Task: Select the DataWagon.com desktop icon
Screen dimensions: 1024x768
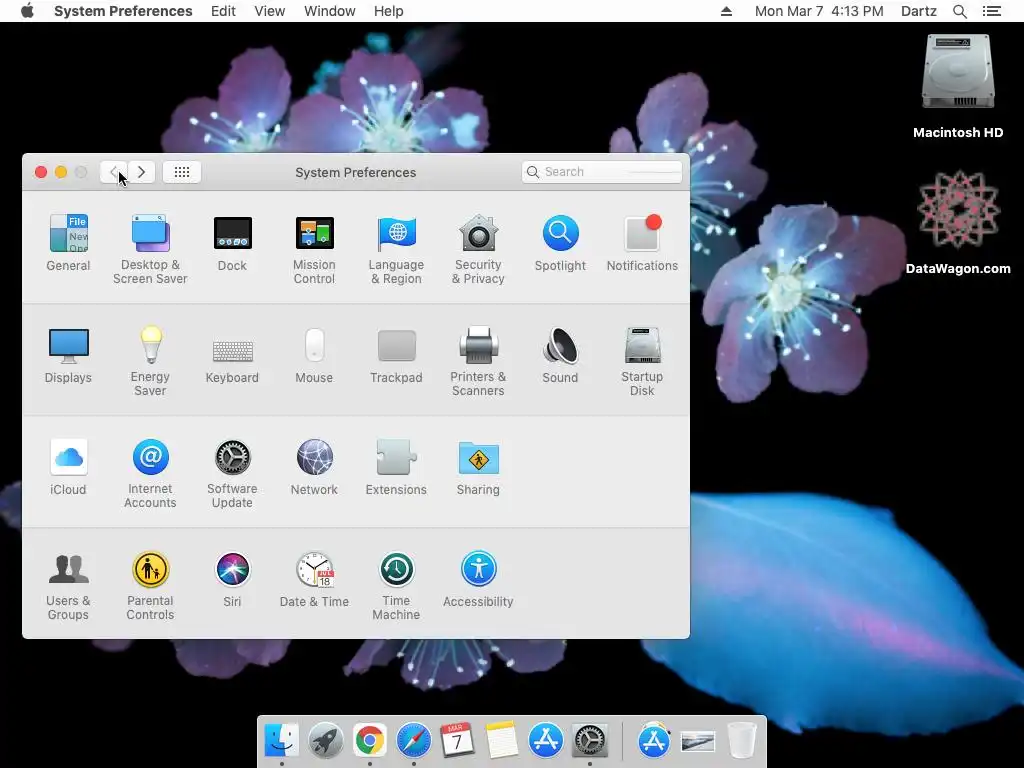Action: coord(958,222)
